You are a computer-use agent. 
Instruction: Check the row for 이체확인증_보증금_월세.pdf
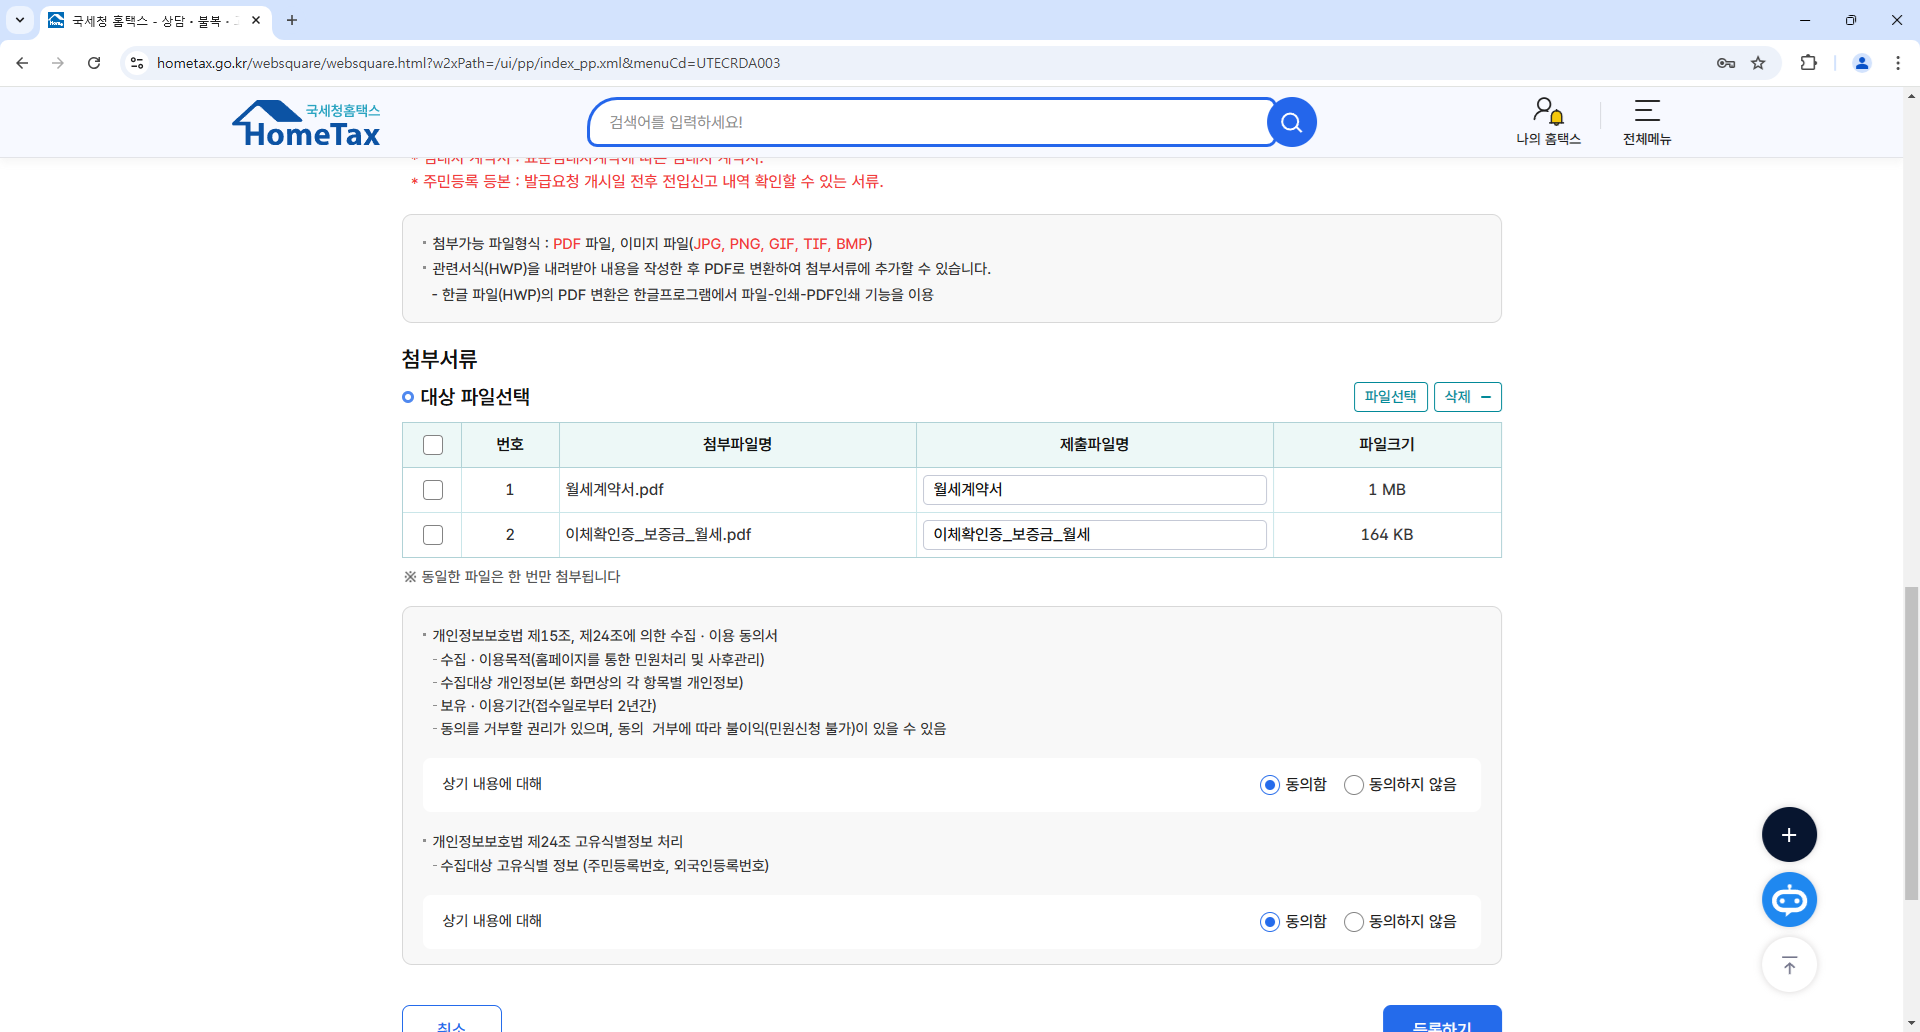point(433,535)
